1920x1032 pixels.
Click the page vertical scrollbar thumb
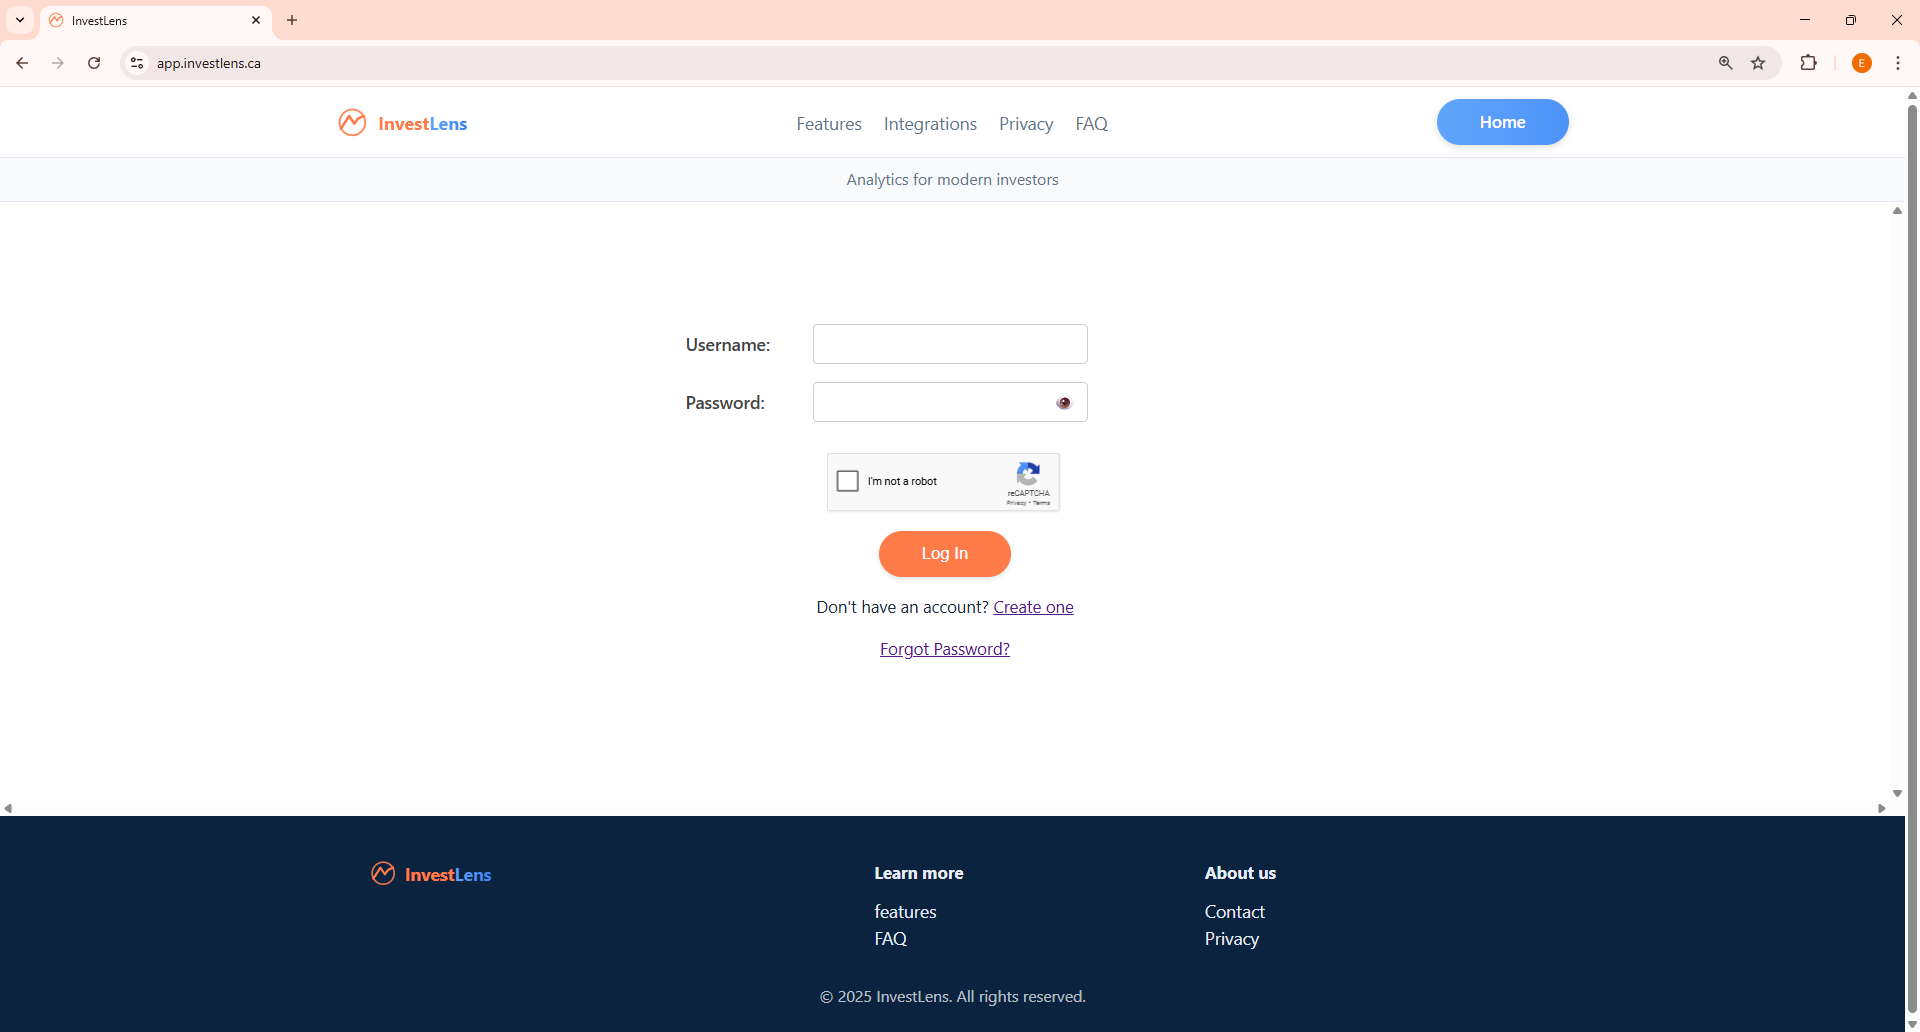(1912, 560)
